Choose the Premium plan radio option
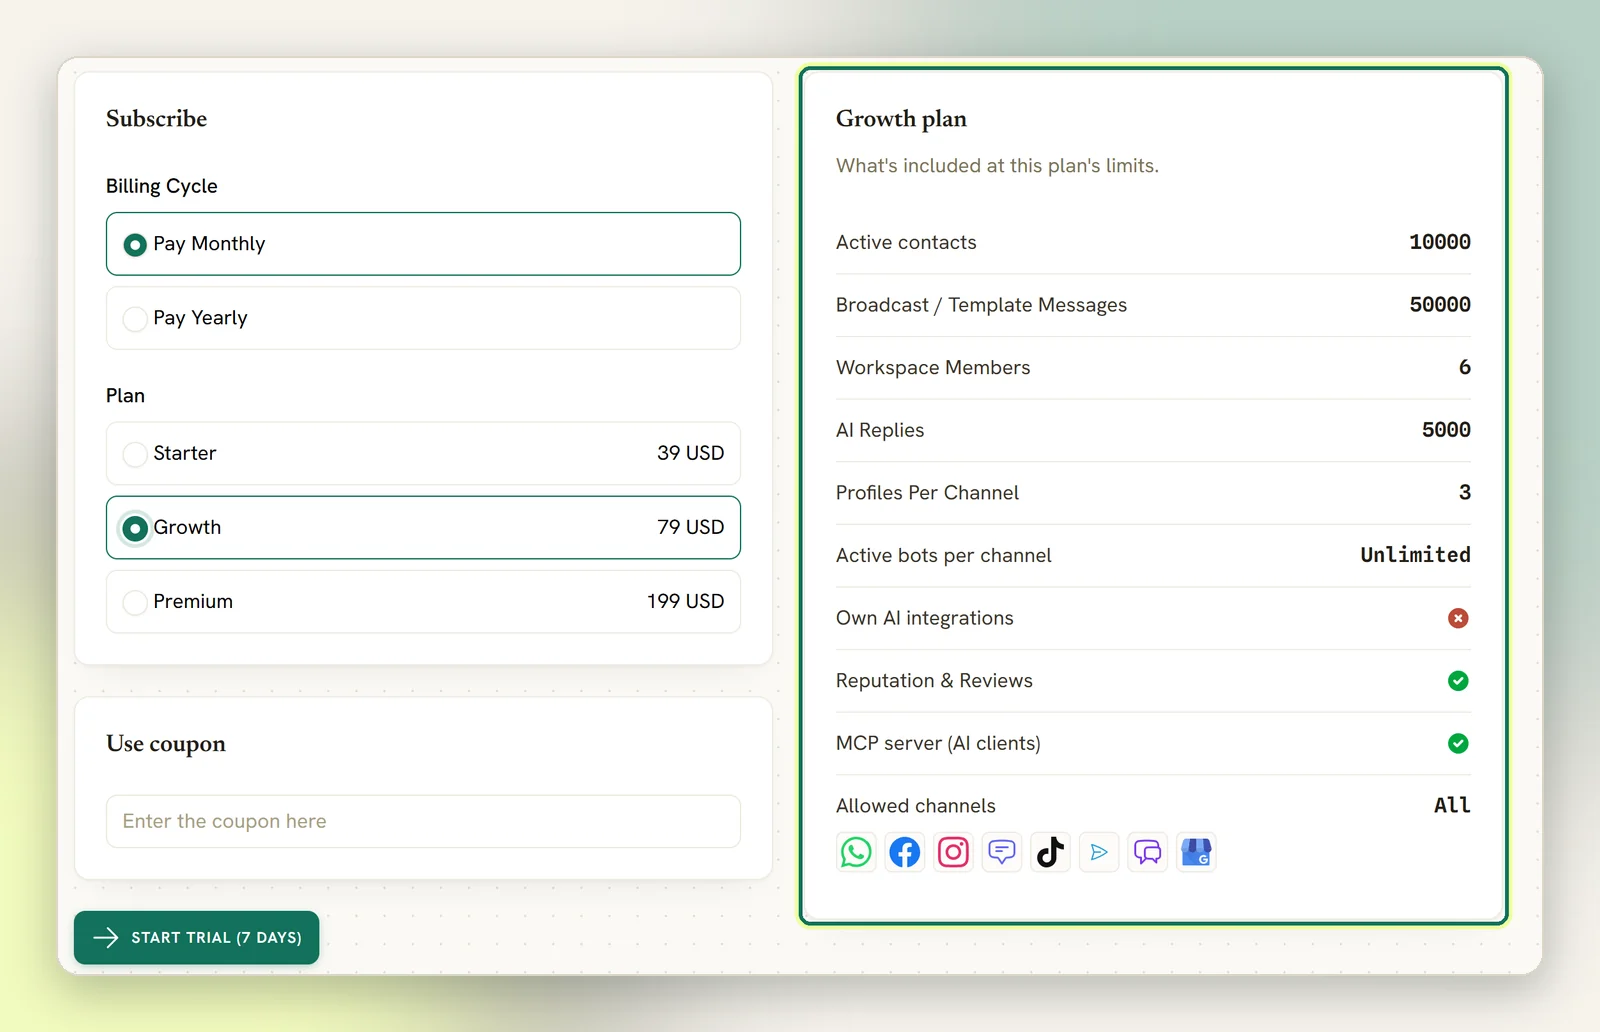The height and width of the screenshot is (1032, 1600). [423, 601]
